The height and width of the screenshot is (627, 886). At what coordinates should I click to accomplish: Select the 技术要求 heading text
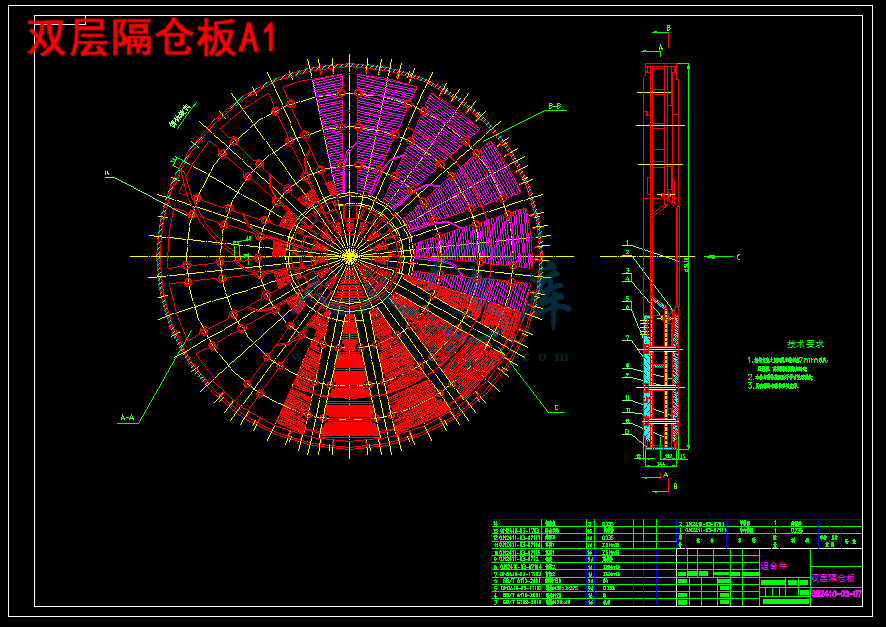(x=805, y=343)
